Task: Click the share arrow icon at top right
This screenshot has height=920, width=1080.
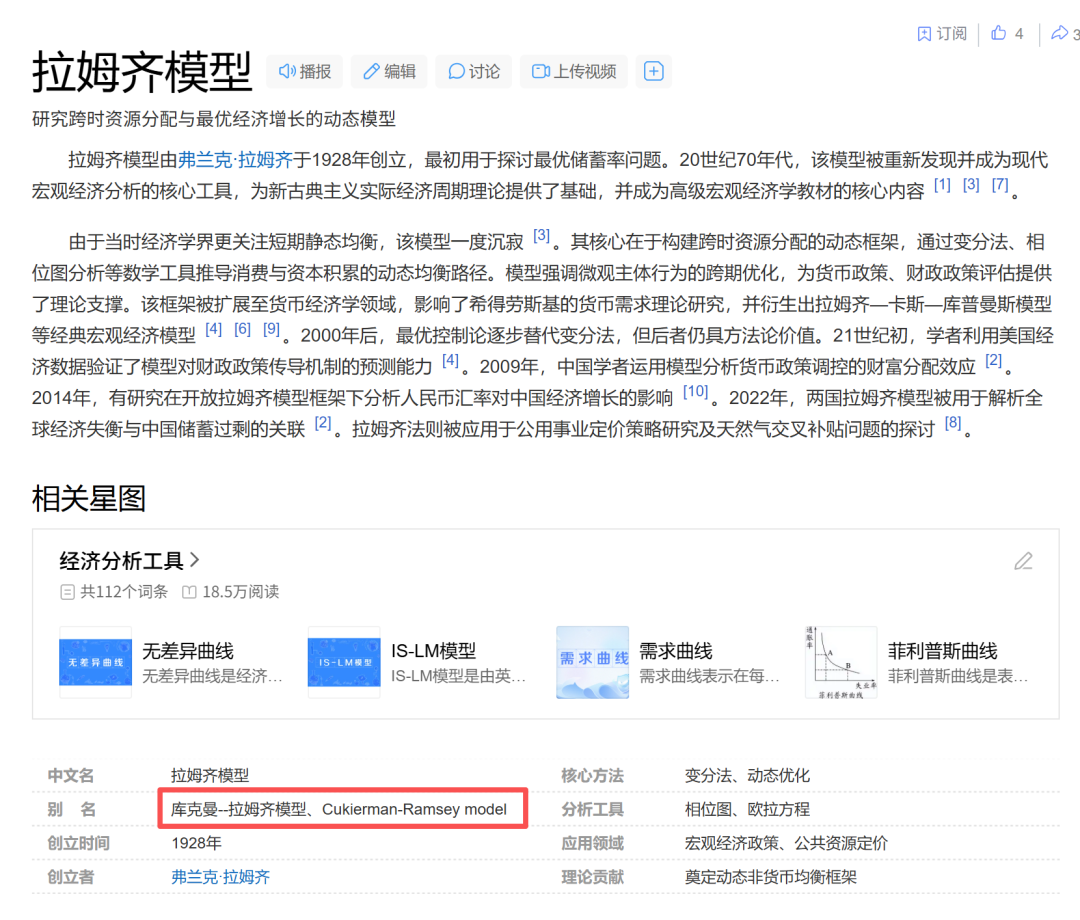Action: pos(1059,33)
